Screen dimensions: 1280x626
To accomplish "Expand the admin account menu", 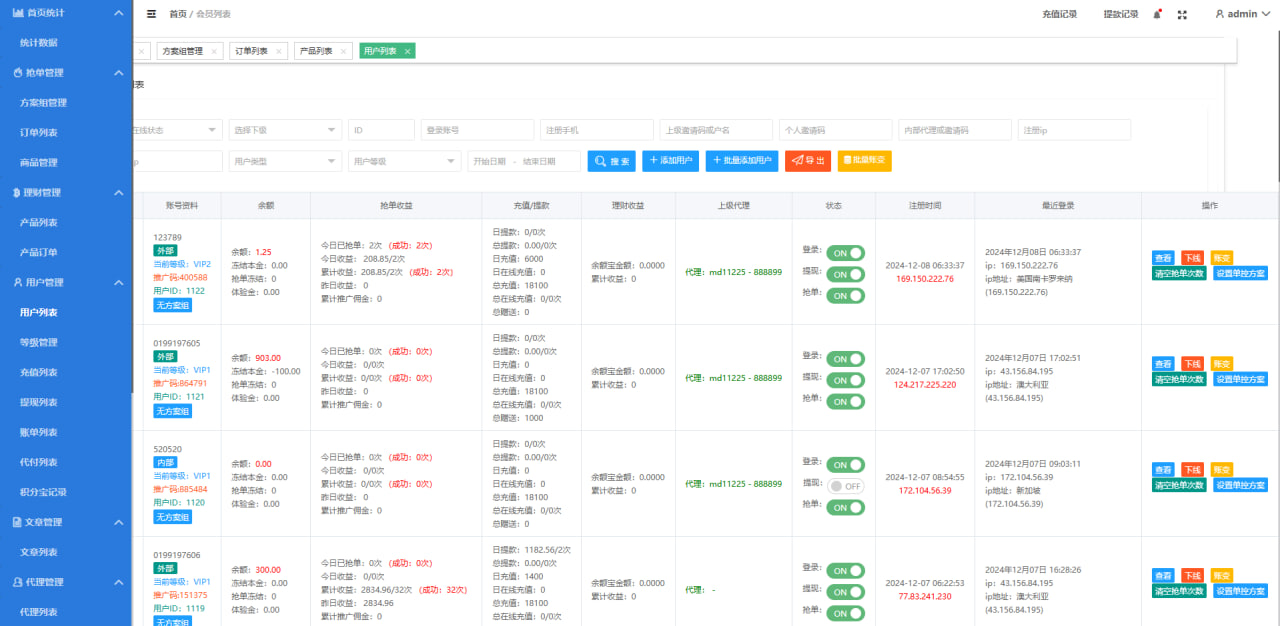I will tap(1243, 14).
